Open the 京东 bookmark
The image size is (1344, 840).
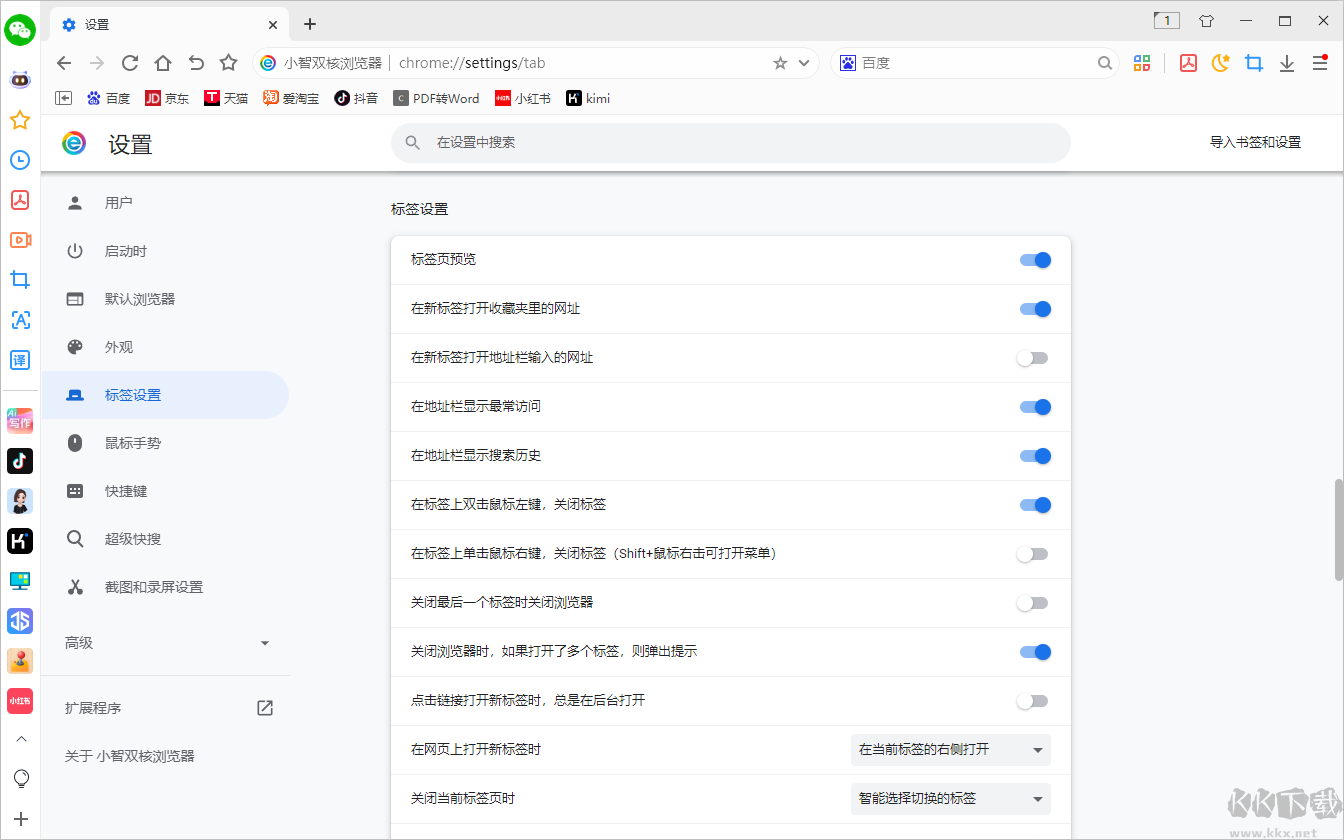point(167,98)
